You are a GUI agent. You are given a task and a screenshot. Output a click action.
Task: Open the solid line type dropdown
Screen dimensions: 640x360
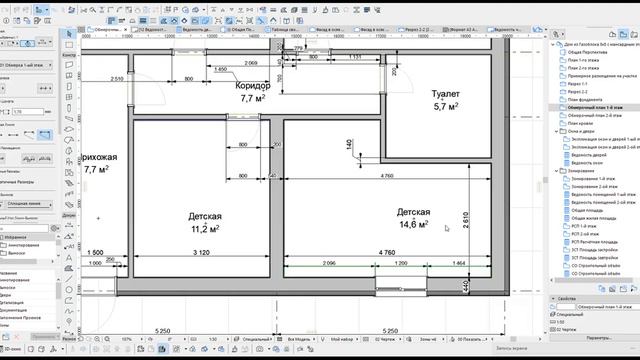(29, 204)
